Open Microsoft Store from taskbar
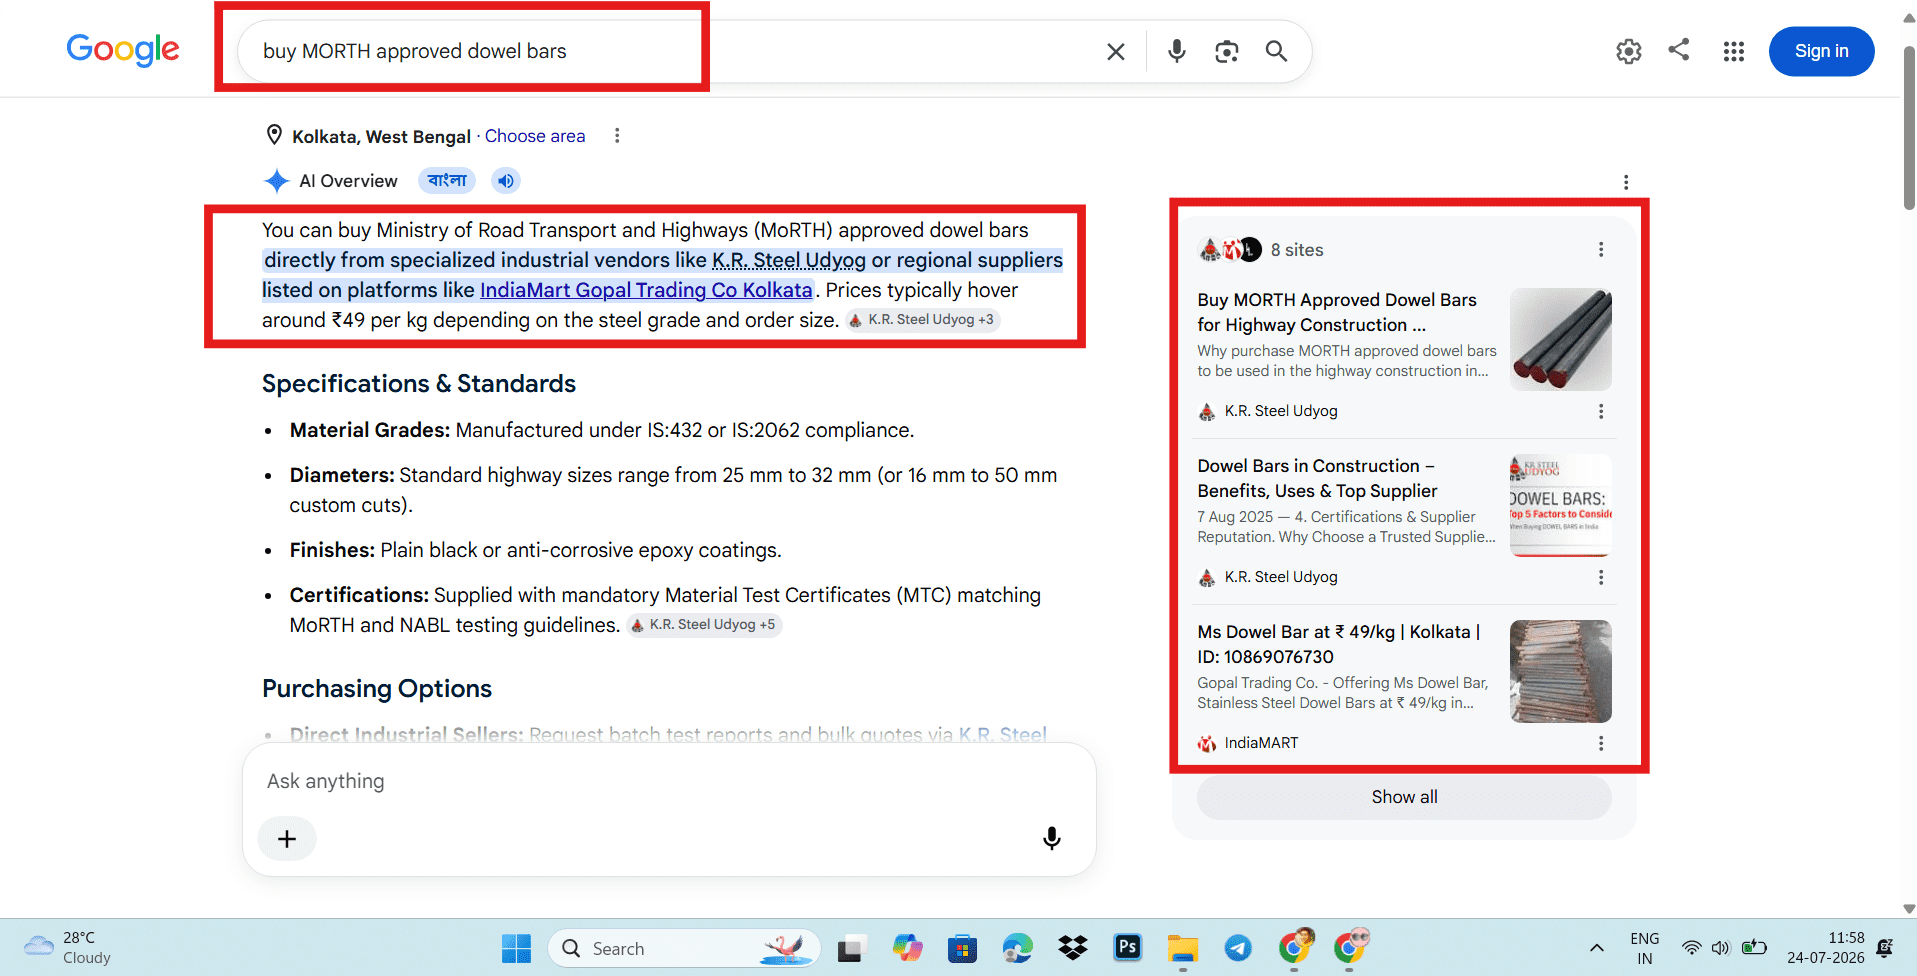 coord(962,948)
